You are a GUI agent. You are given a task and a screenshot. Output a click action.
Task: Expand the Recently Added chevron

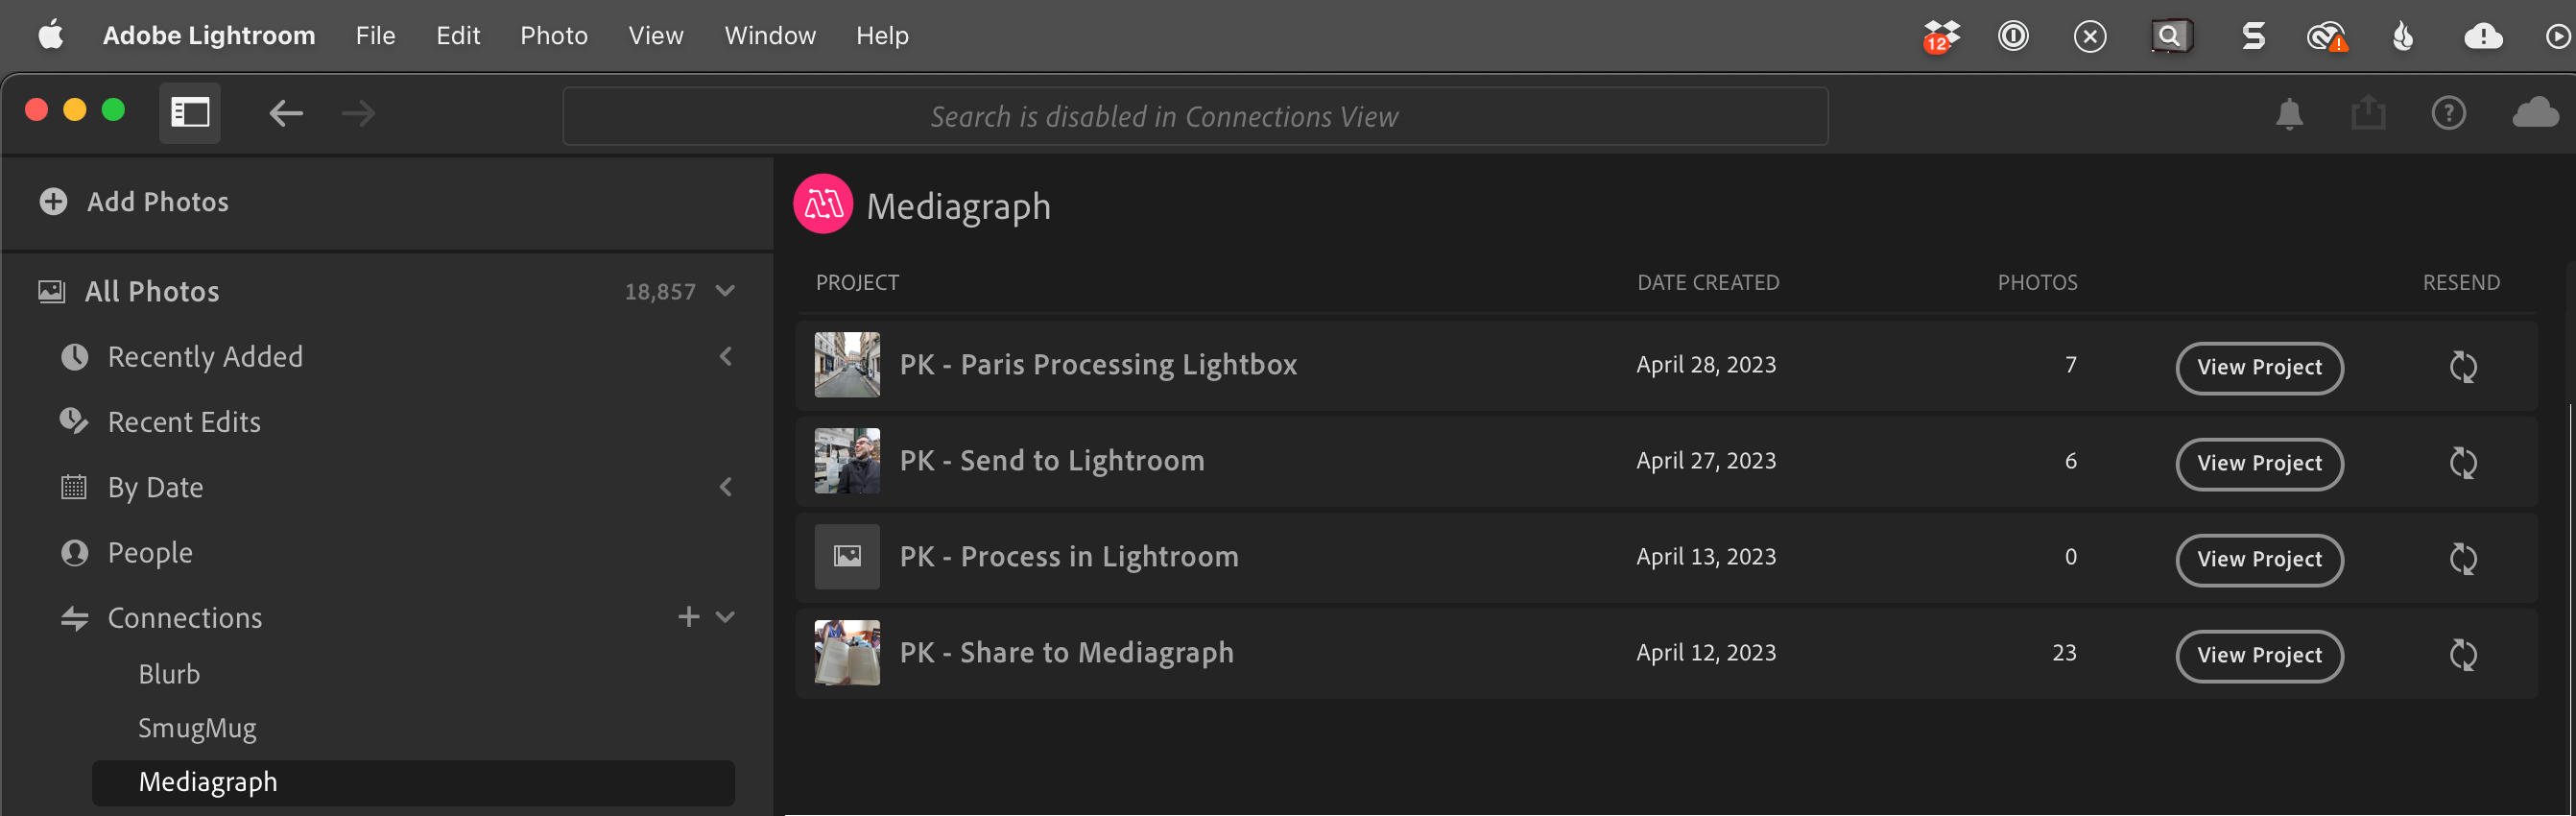pos(726,357)
